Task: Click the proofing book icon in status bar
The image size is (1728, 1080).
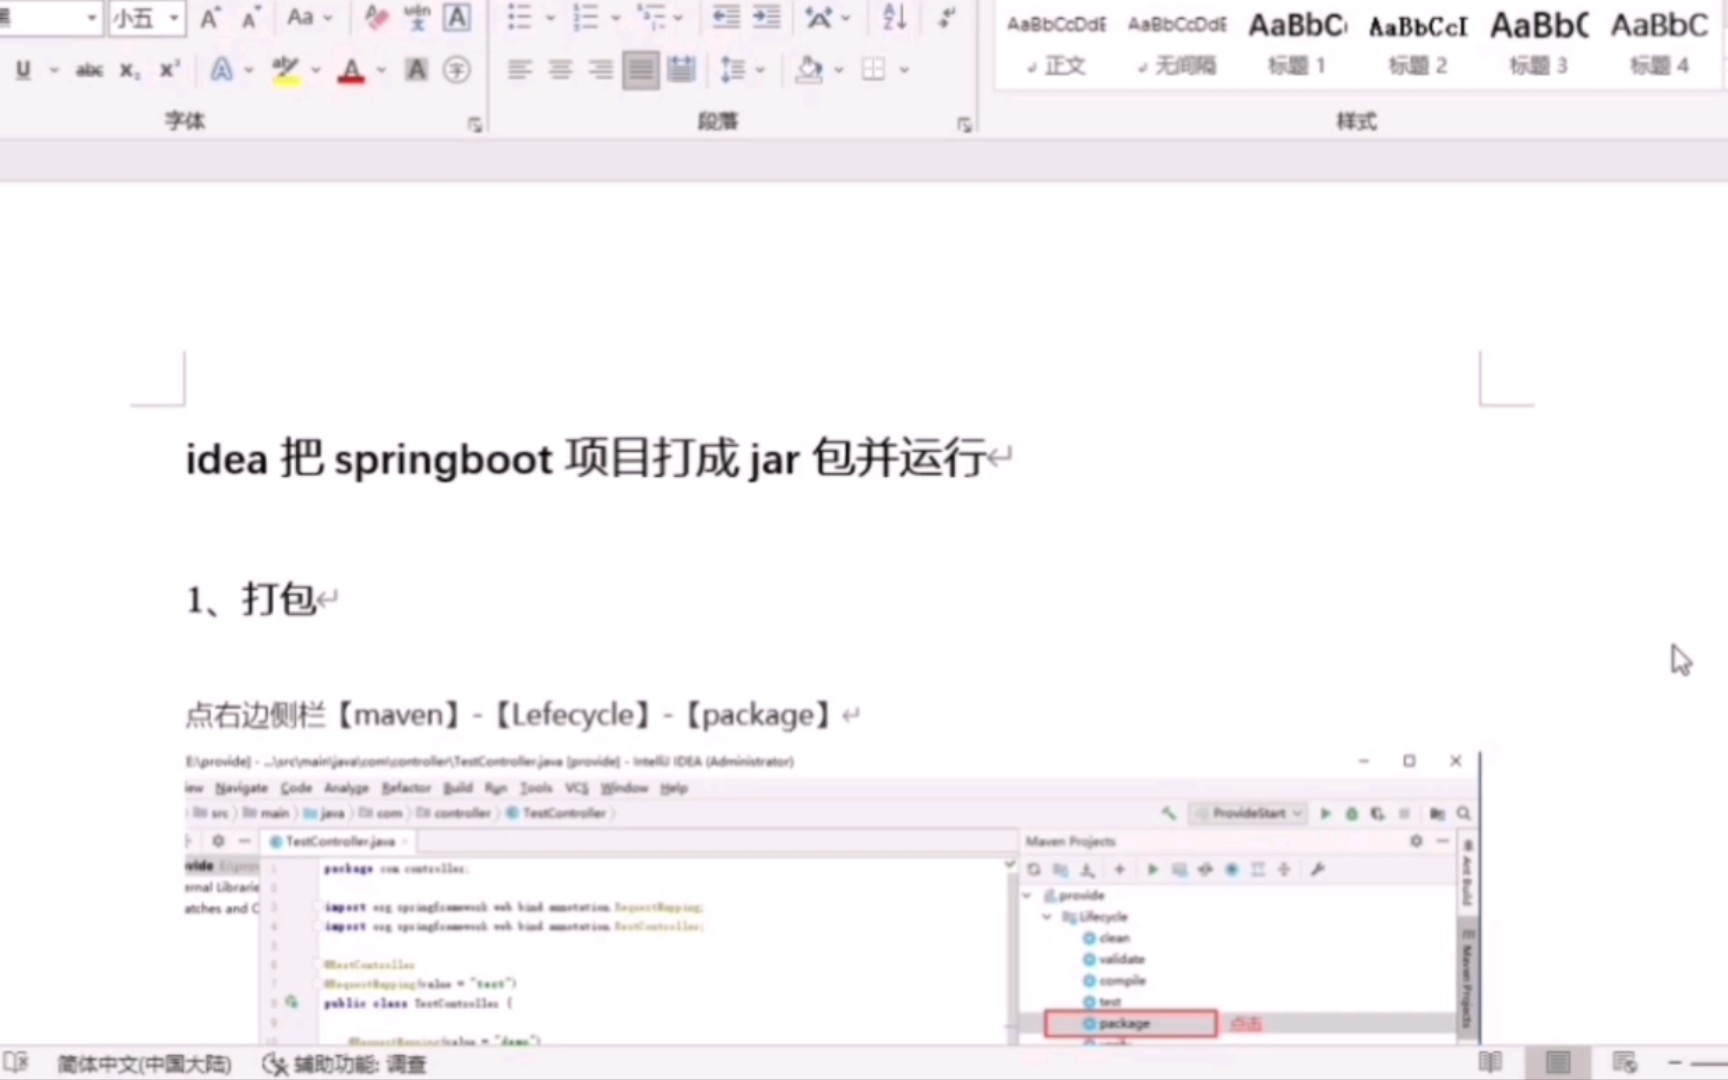Action: pyautogui.click(x=15, y=1062)
